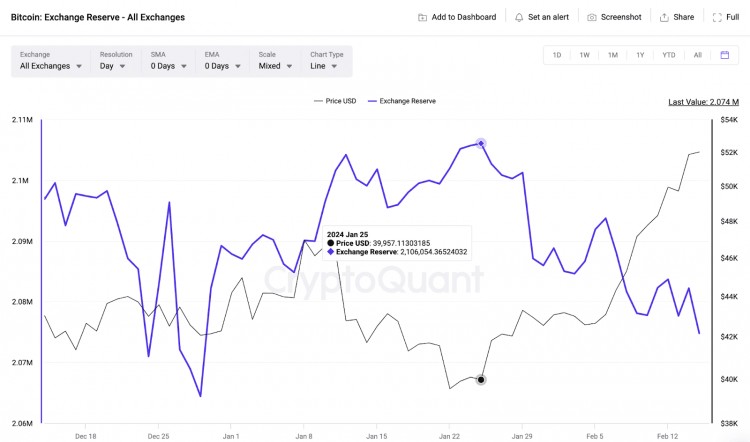Image resolution: width=750 pixels, height=442 pixels.
Task: Switch to the YTD time range
Action: pos(669,55)
